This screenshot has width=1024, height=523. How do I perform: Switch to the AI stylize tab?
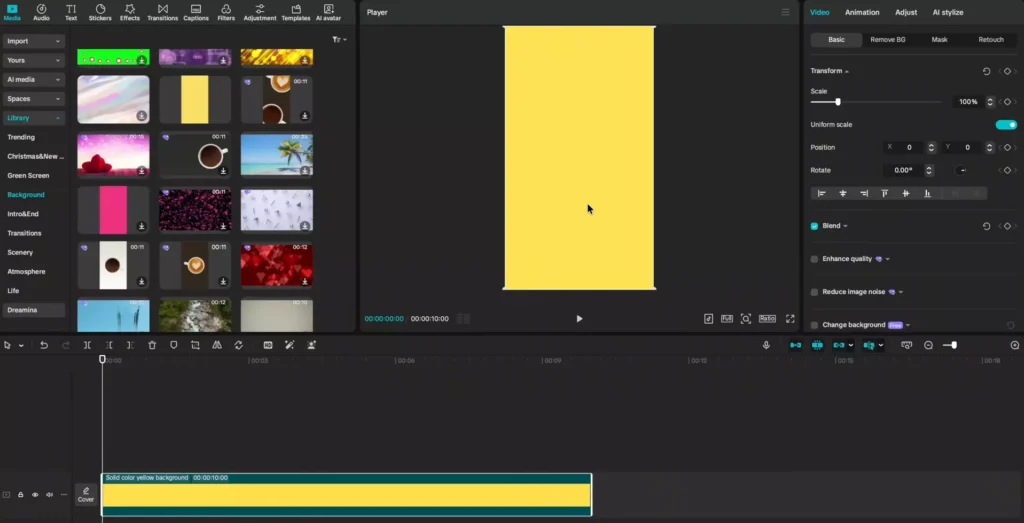(948, 12)
